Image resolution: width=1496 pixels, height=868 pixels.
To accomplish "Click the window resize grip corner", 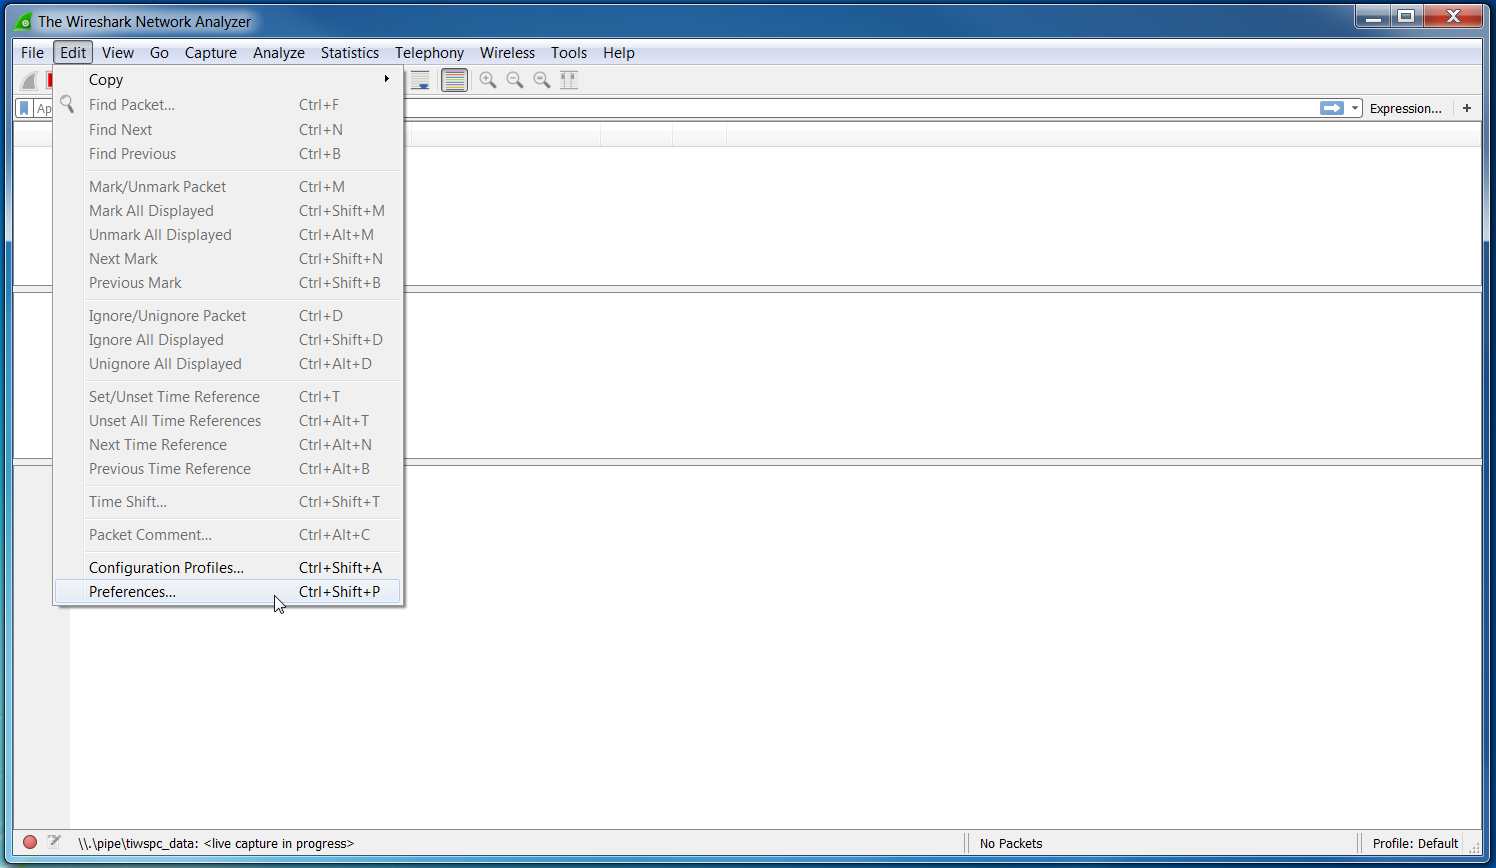I will (x=1474, y=846).
